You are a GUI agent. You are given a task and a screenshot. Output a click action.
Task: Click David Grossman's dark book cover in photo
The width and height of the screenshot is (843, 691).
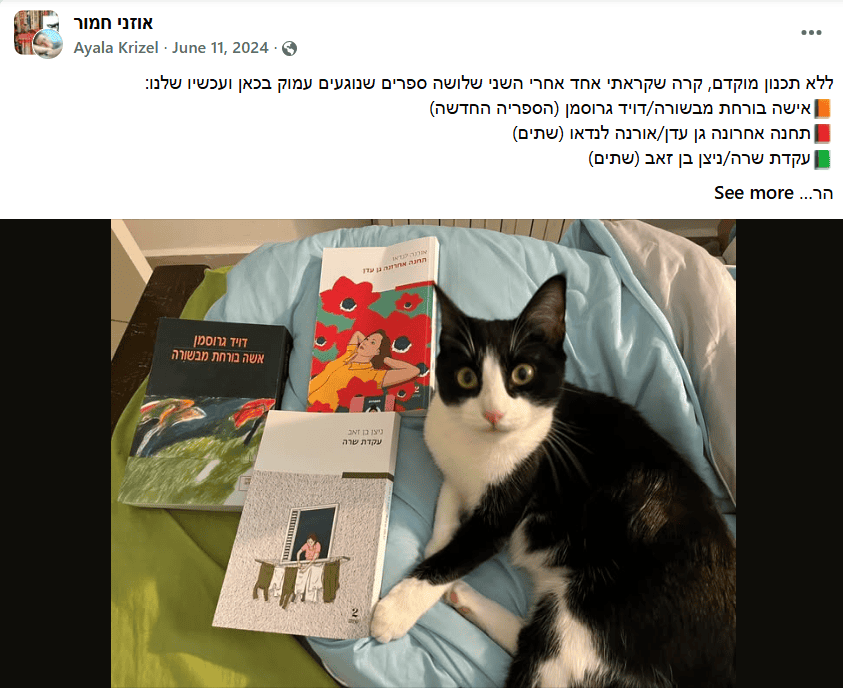click(x=204, y=414)
